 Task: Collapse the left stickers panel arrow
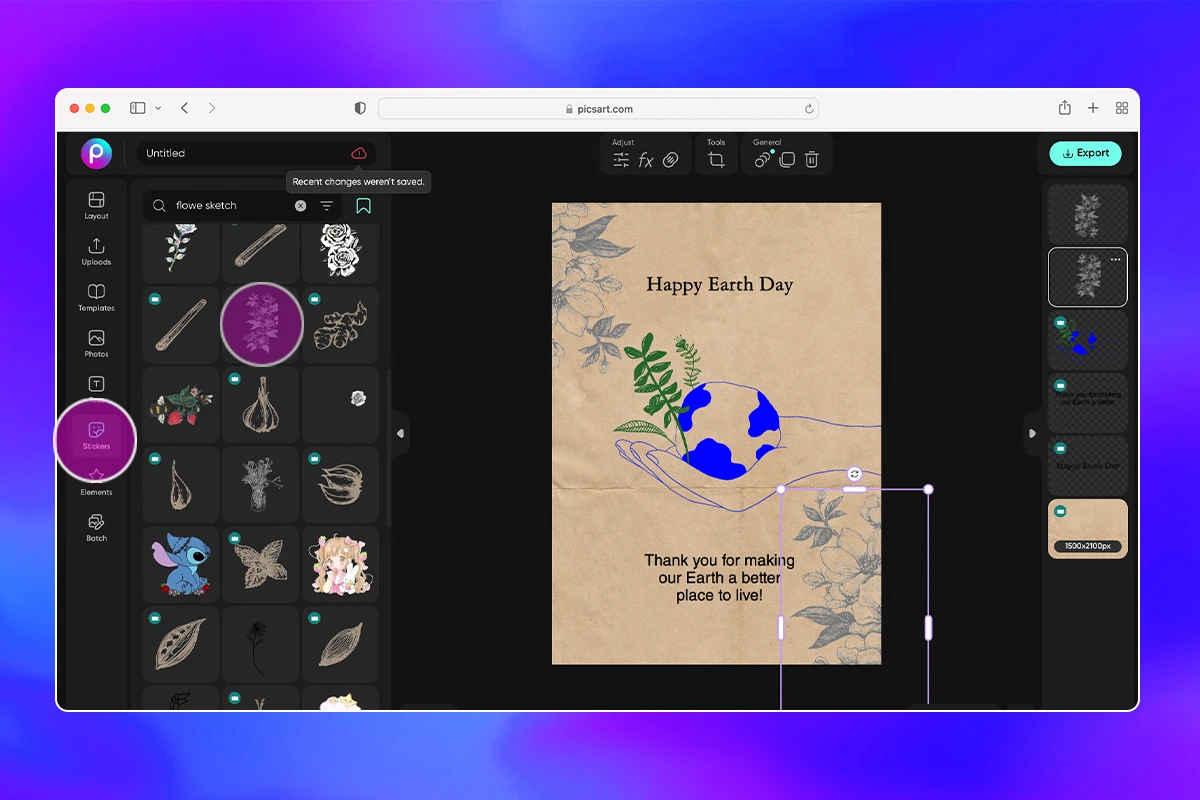pos(400,433)
